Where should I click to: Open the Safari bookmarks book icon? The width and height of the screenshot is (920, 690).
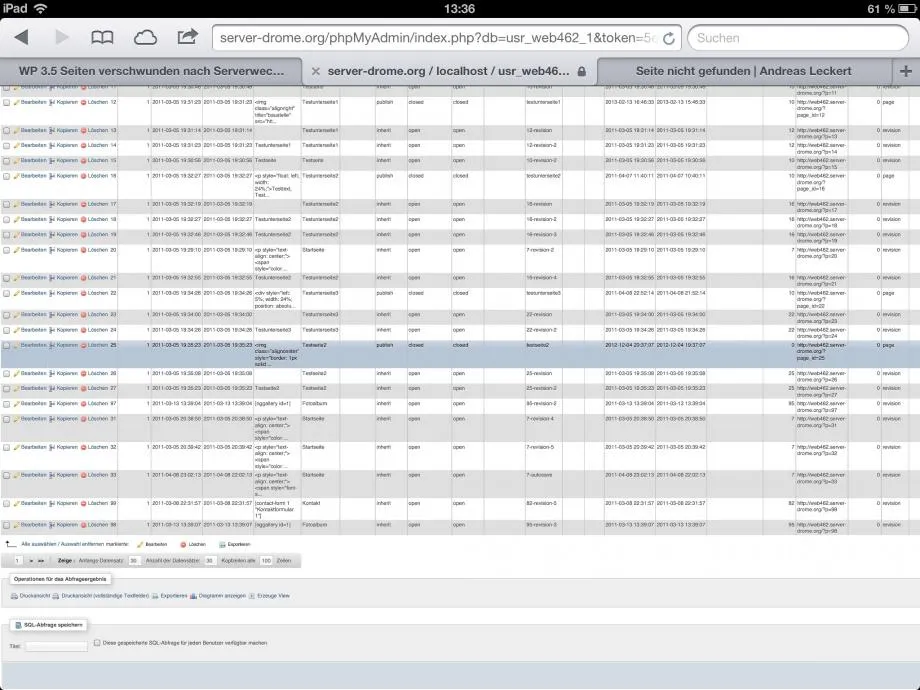[x=102, y=38]
